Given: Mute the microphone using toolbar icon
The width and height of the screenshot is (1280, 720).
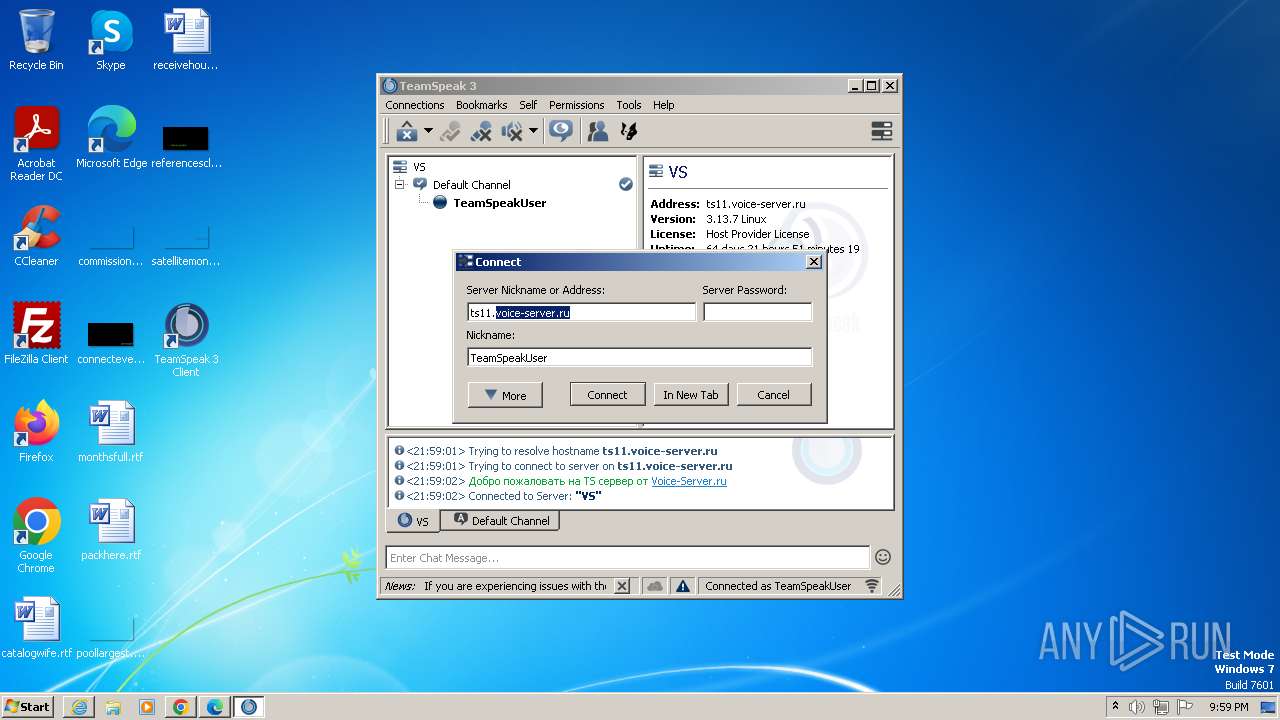Looking at the screenshot, I should coord(481,131).
